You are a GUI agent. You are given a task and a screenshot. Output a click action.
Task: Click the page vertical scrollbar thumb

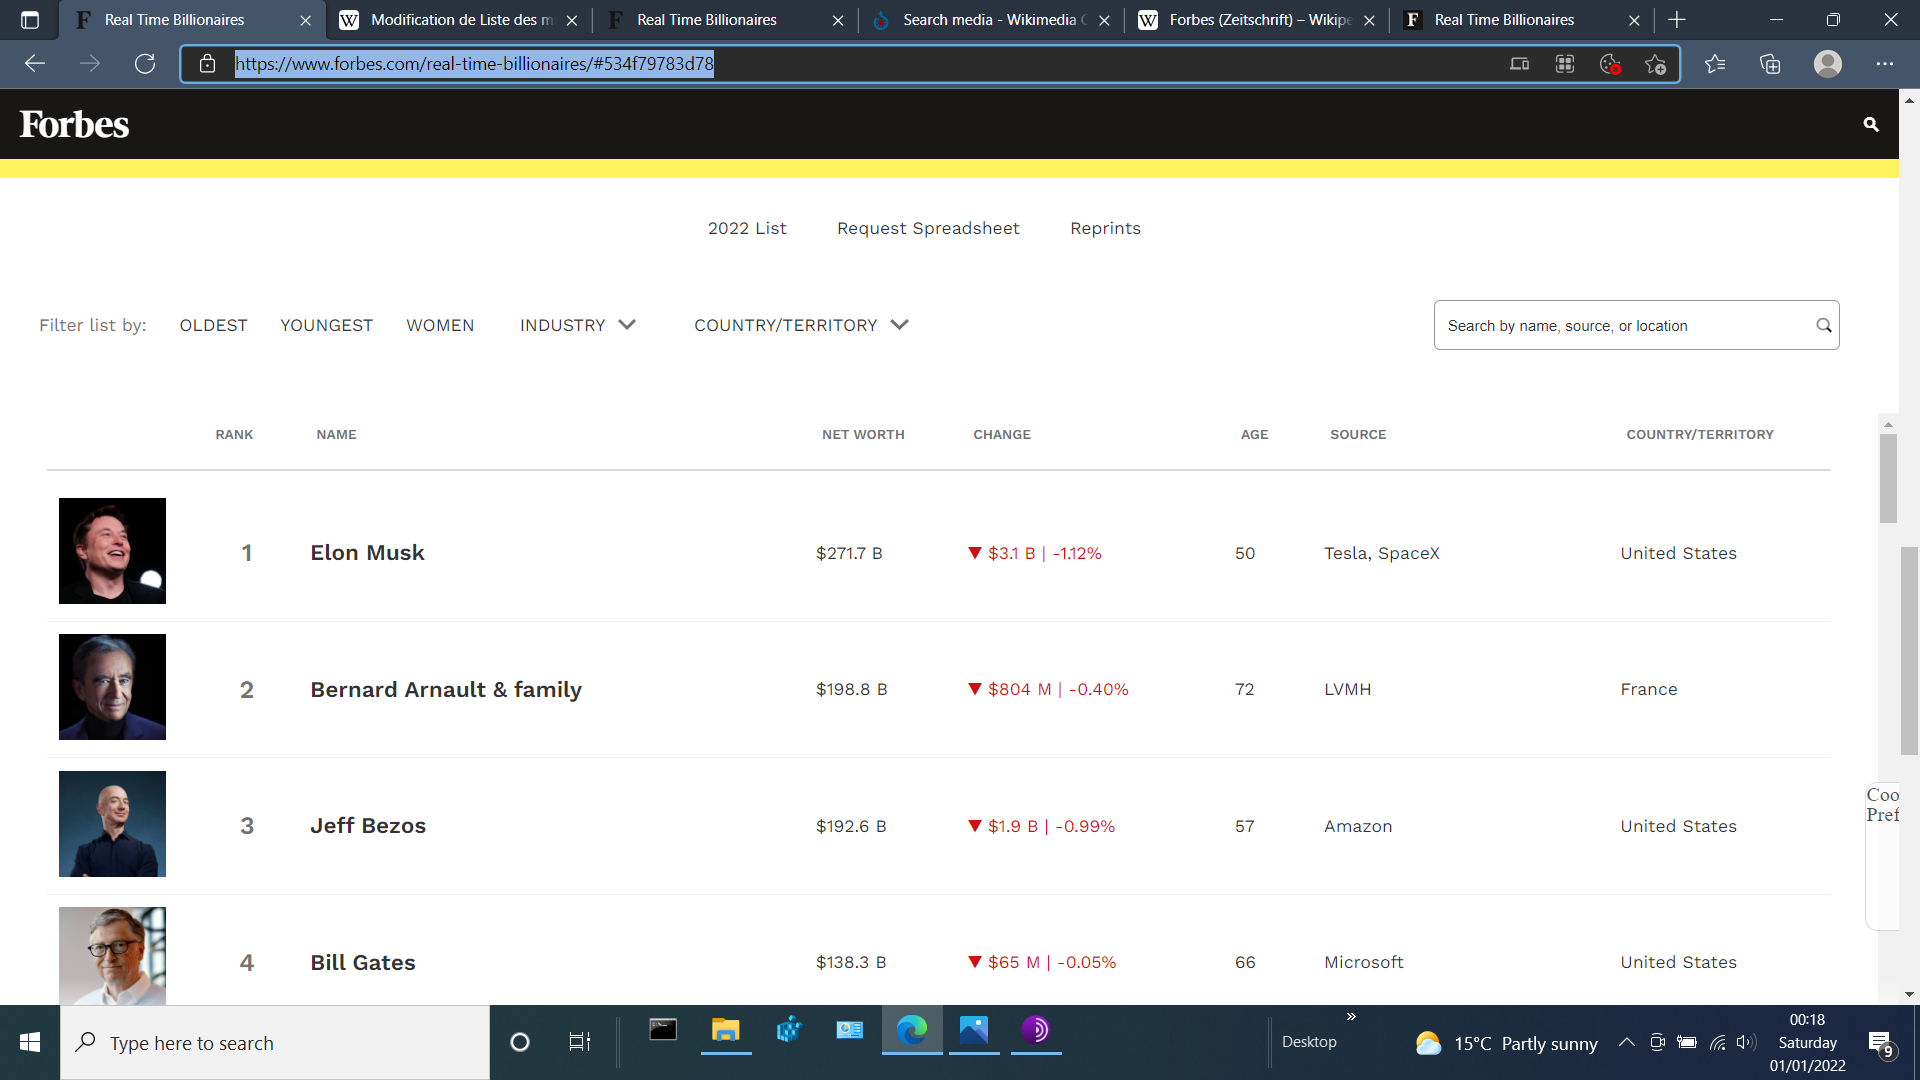coord(1909,650)
